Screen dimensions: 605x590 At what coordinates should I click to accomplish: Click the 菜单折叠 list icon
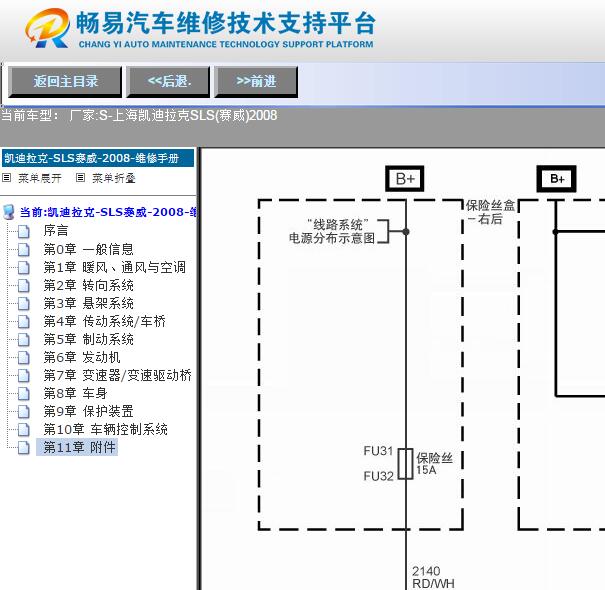(x=80, y=178)
